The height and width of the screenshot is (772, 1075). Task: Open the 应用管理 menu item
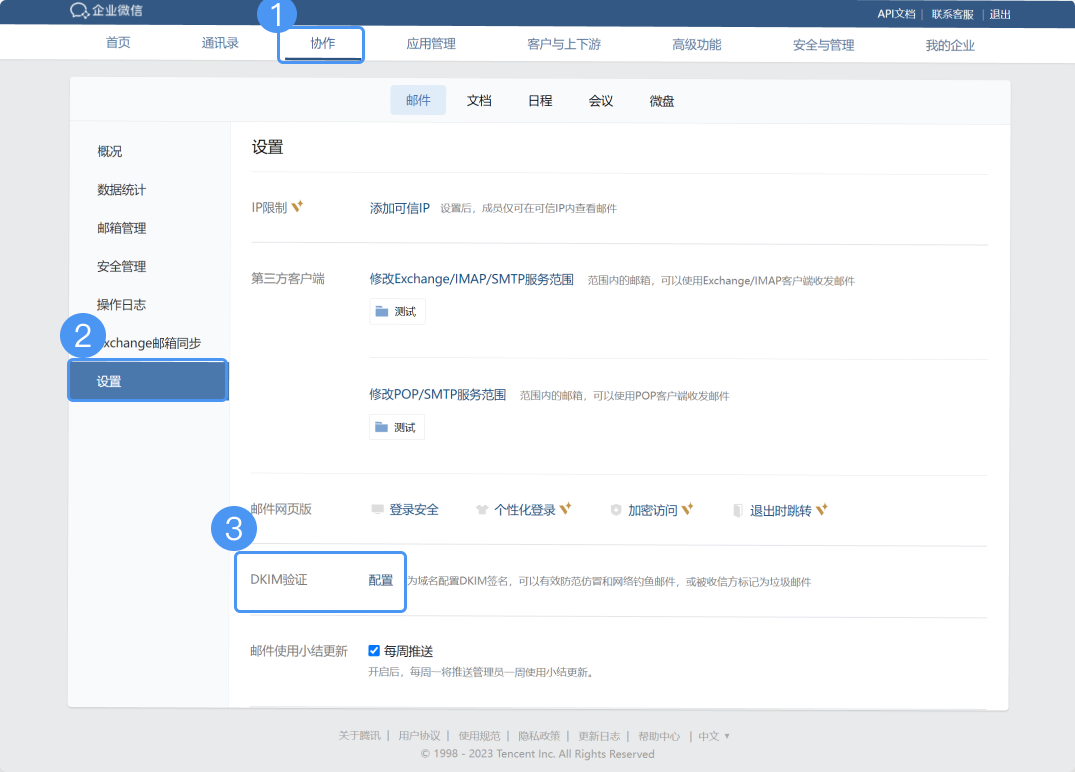coord(431,44)
